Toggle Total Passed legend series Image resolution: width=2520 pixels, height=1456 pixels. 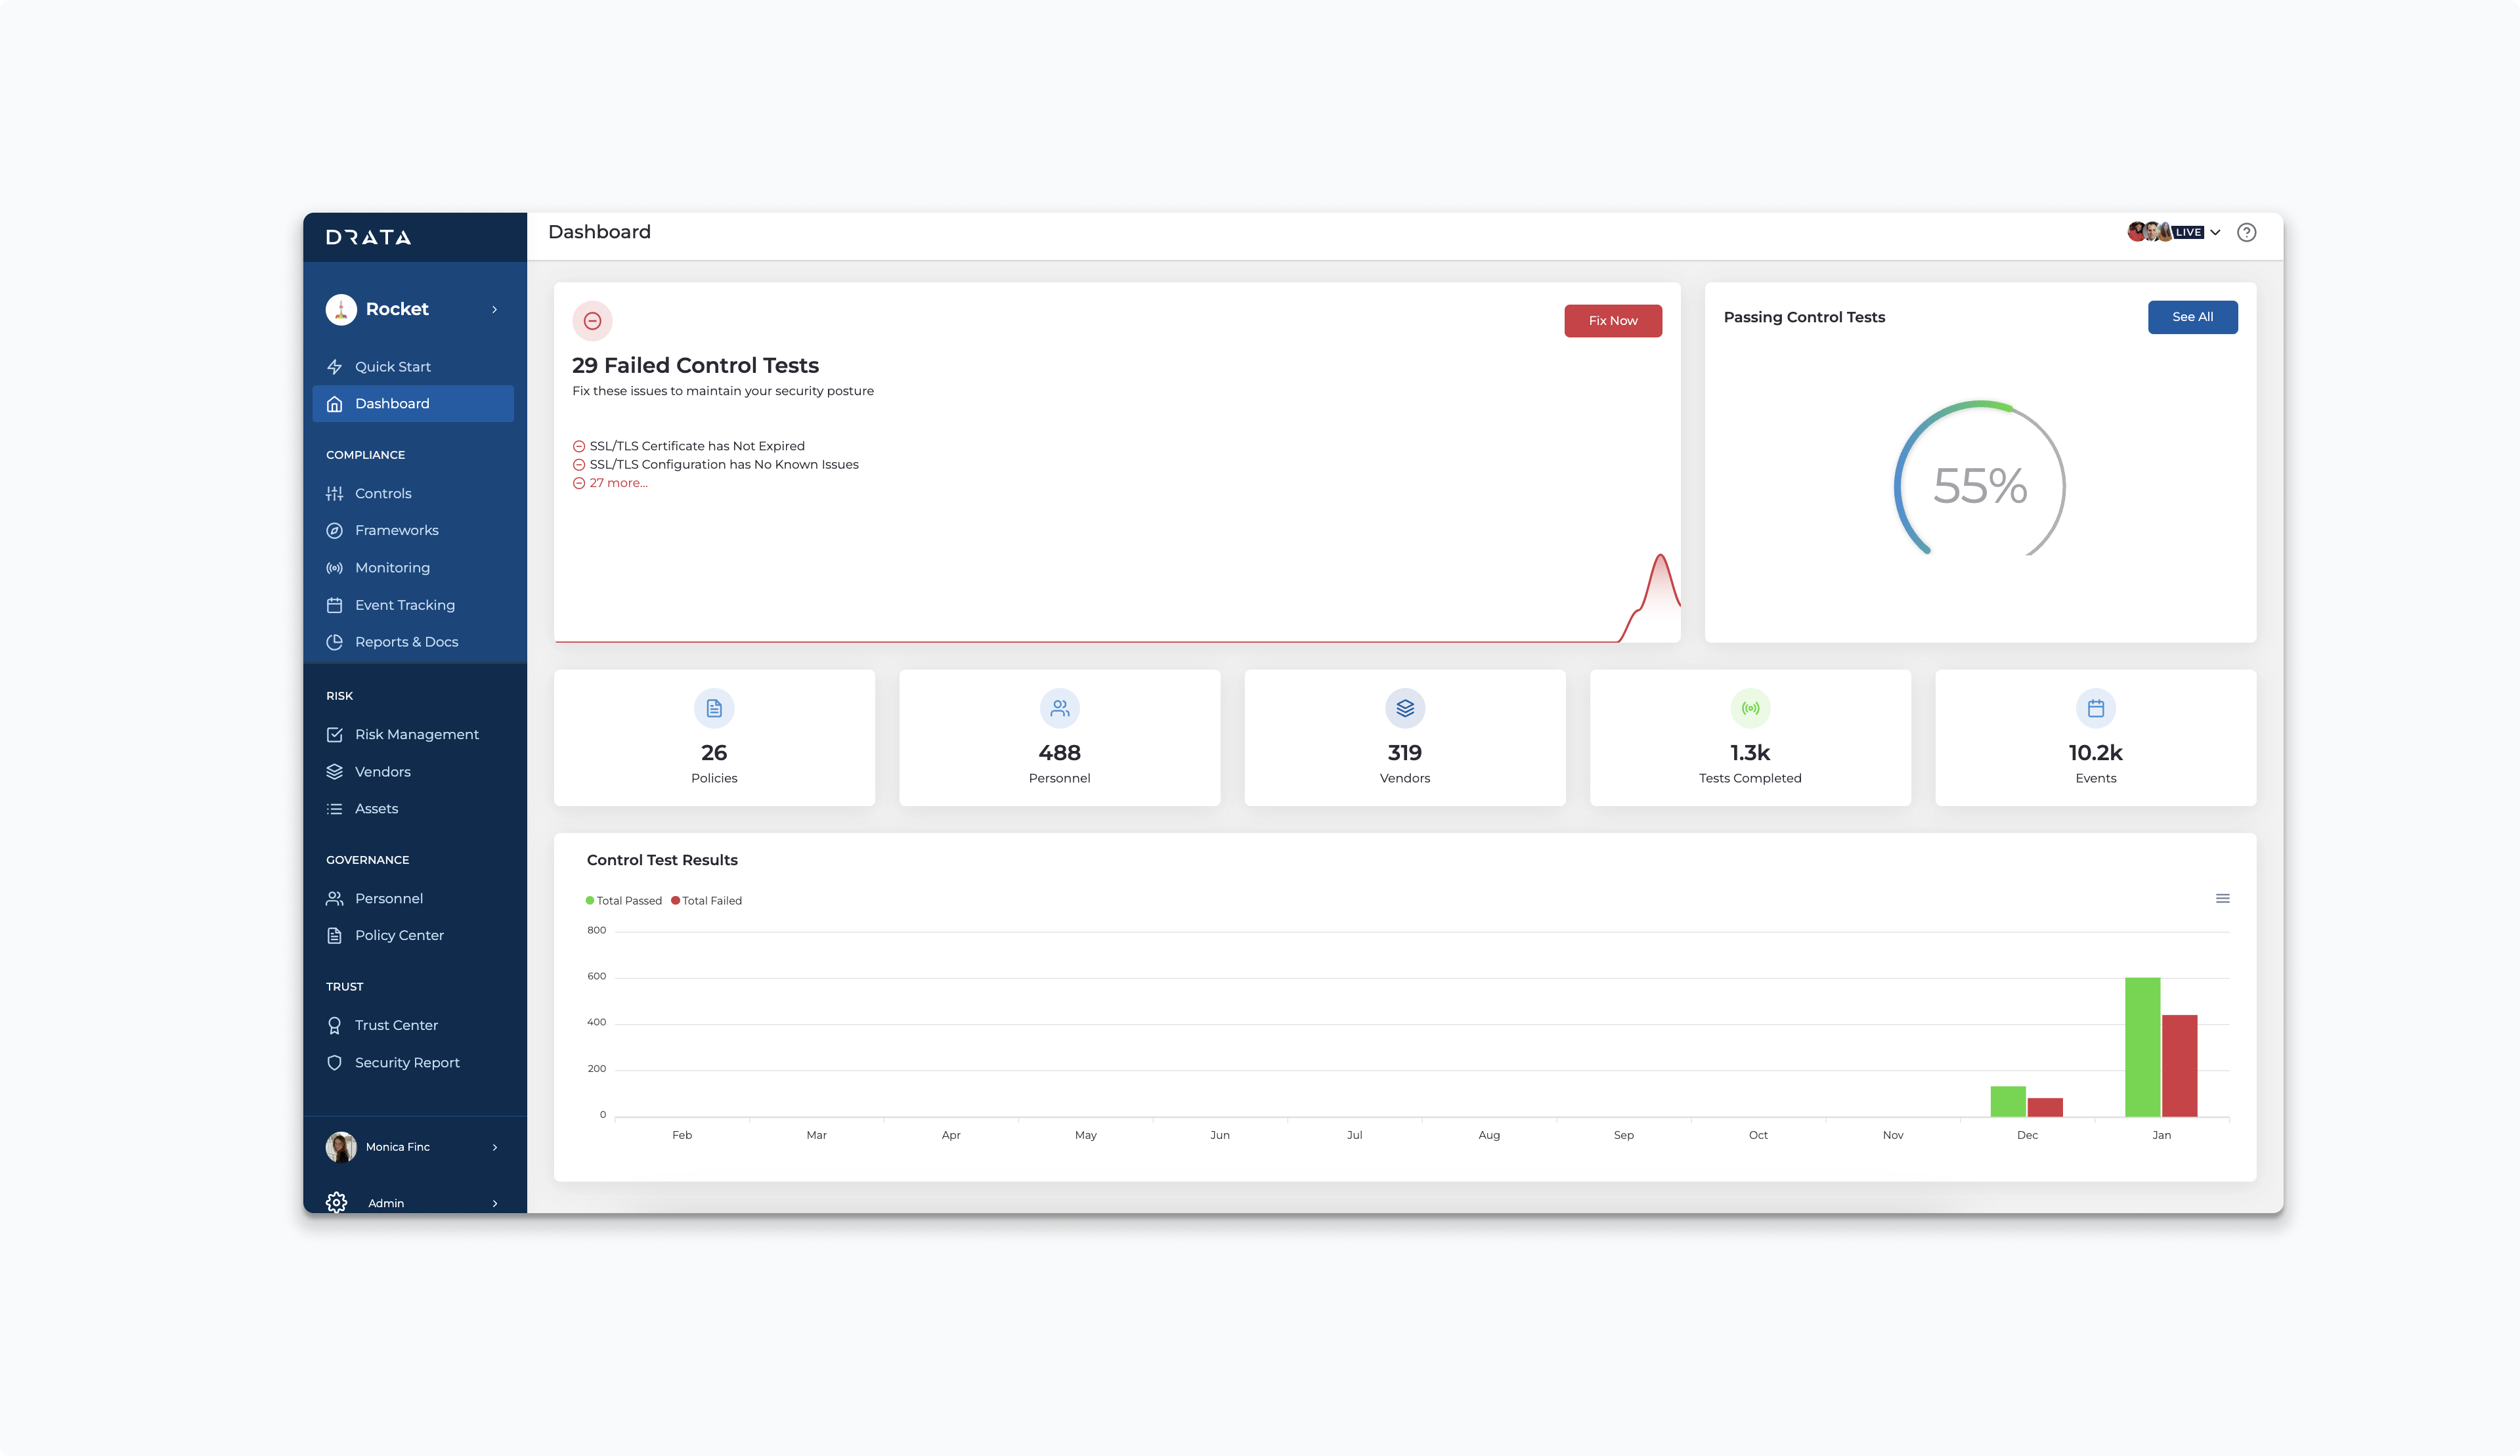pos(624,900)
